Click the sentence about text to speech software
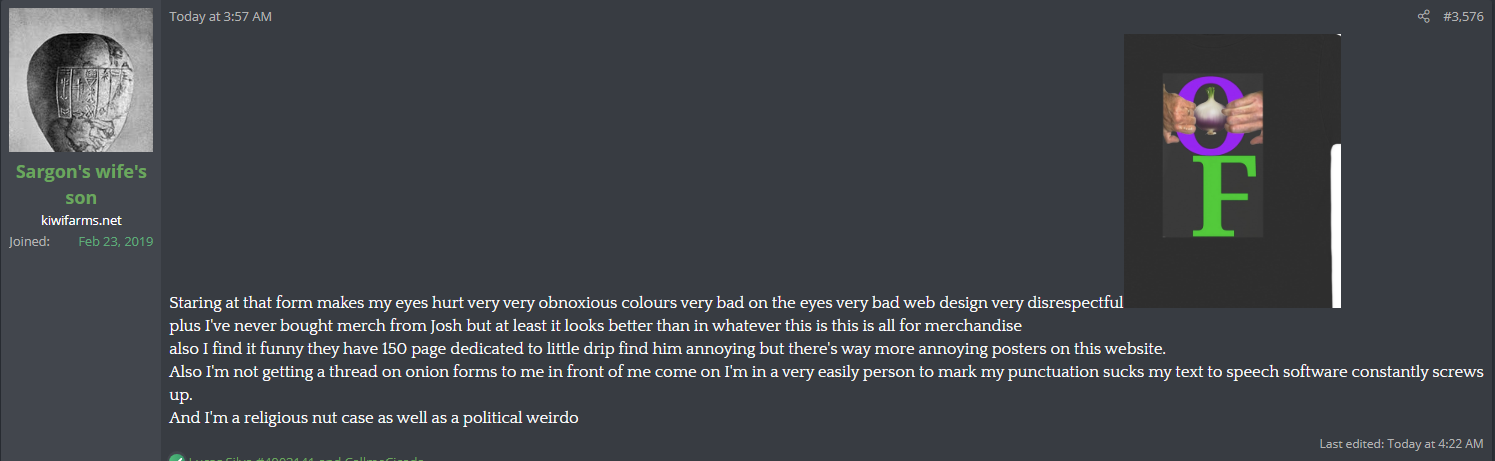This screenshot has width=1495, height=461. pyautogui.click(x=826, y=372)
